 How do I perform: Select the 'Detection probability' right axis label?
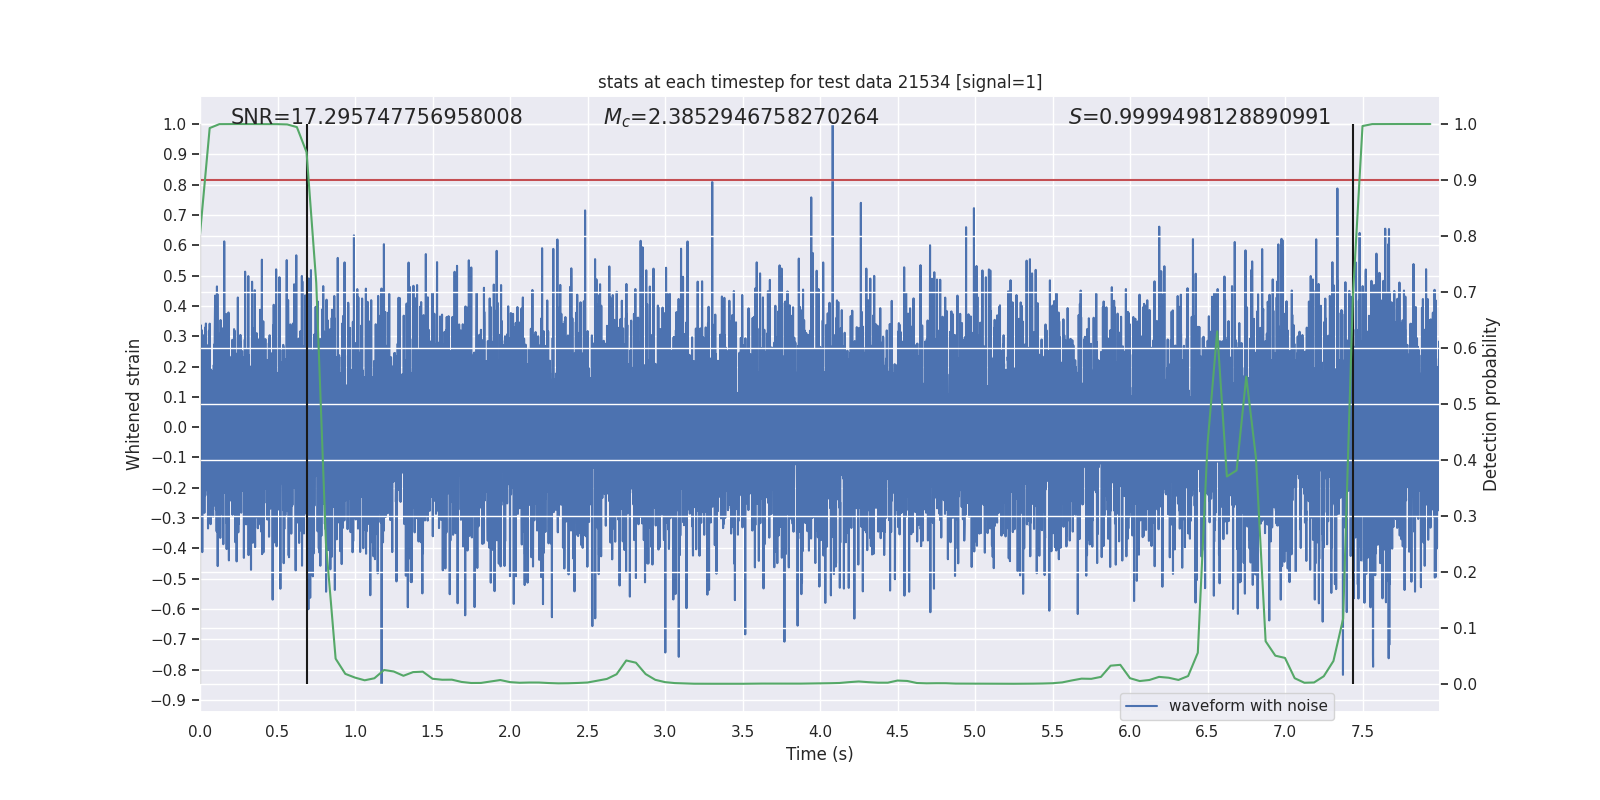coord(1490,404)
